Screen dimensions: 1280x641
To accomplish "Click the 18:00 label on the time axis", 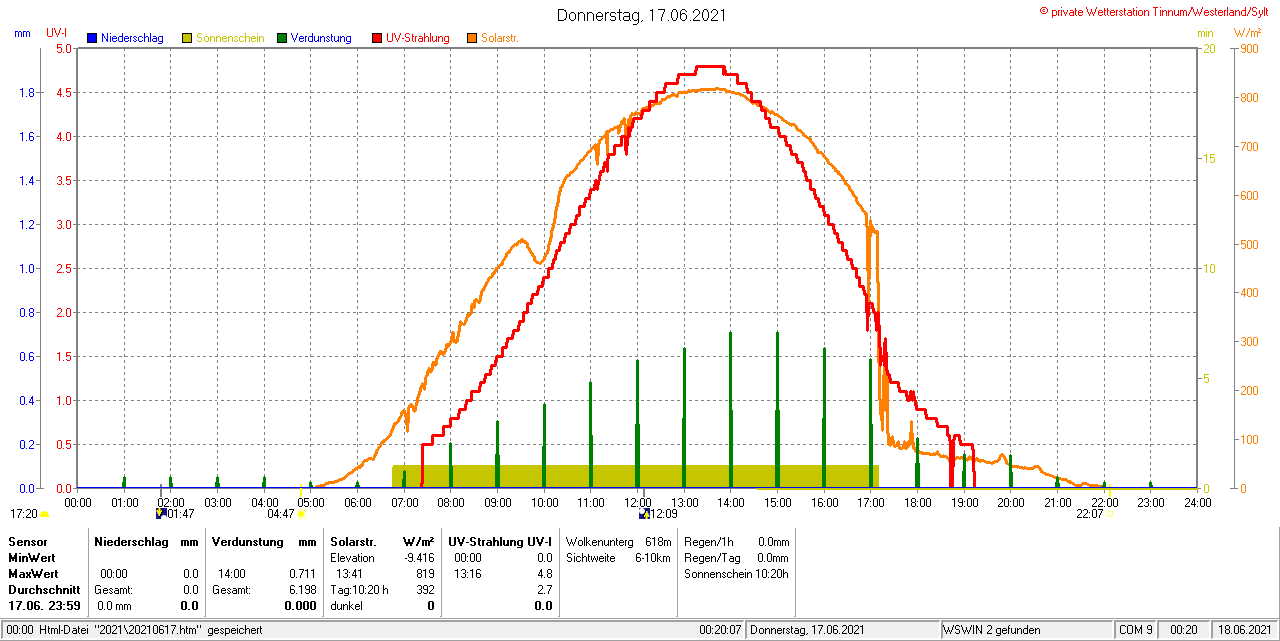I will (x=917, y=502).
